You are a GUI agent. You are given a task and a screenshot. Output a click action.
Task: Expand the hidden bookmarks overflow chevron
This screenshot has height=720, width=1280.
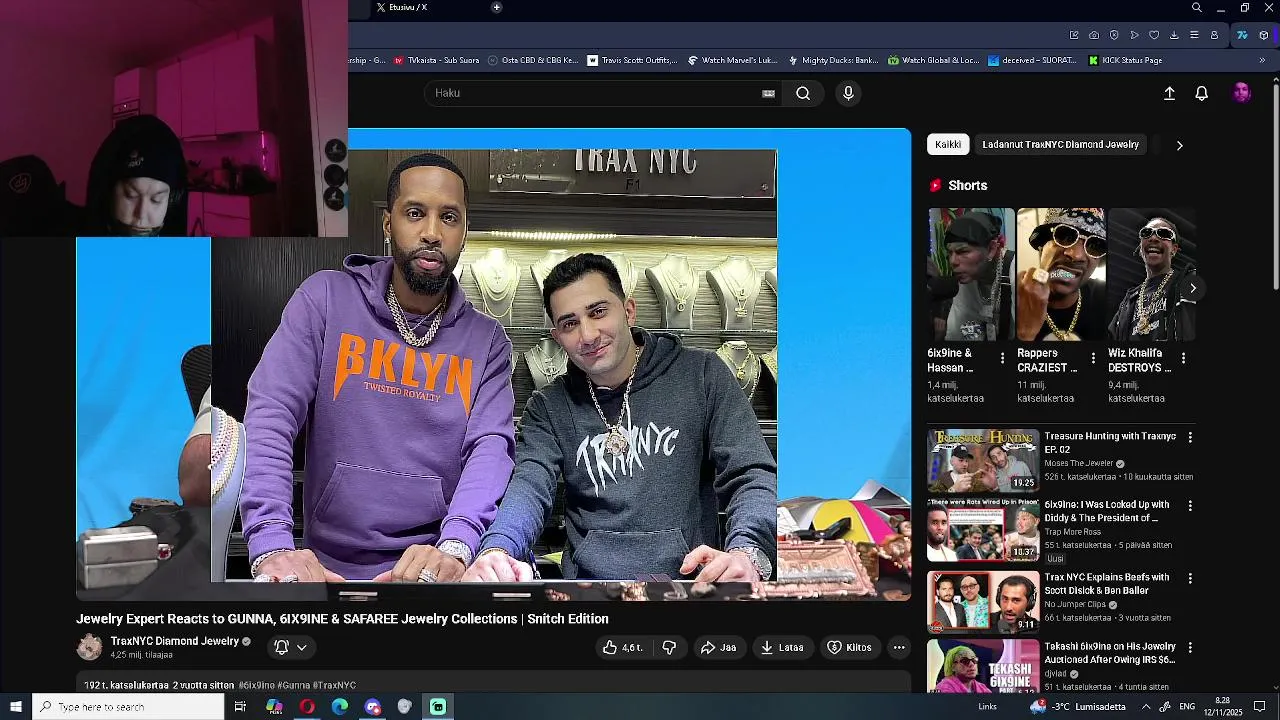[1262, 60]
